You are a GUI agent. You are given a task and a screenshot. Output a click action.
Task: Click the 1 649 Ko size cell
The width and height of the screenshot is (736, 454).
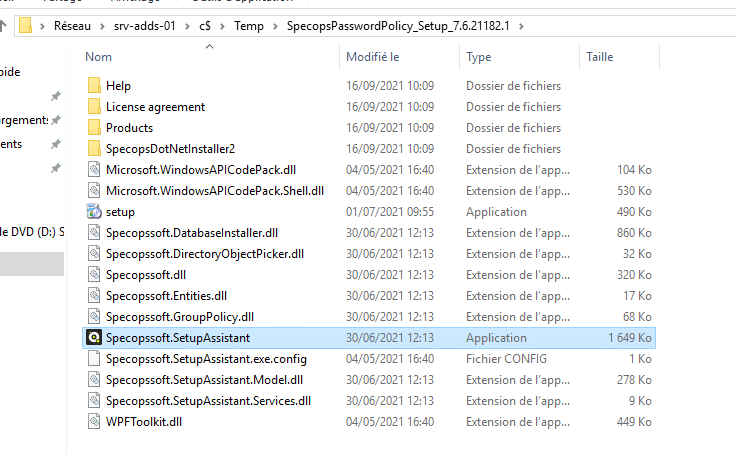coord(630,338)
